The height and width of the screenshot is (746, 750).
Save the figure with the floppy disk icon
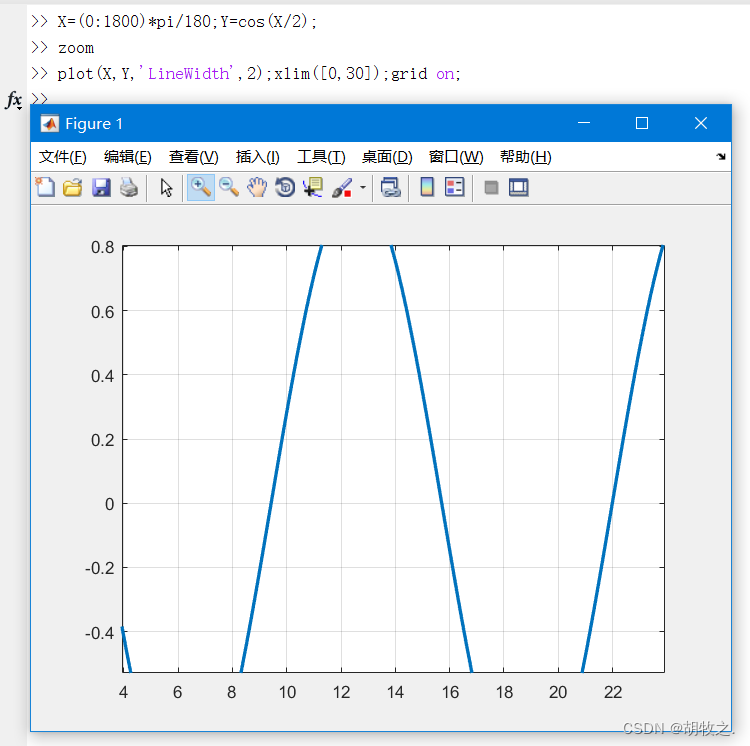101,187
